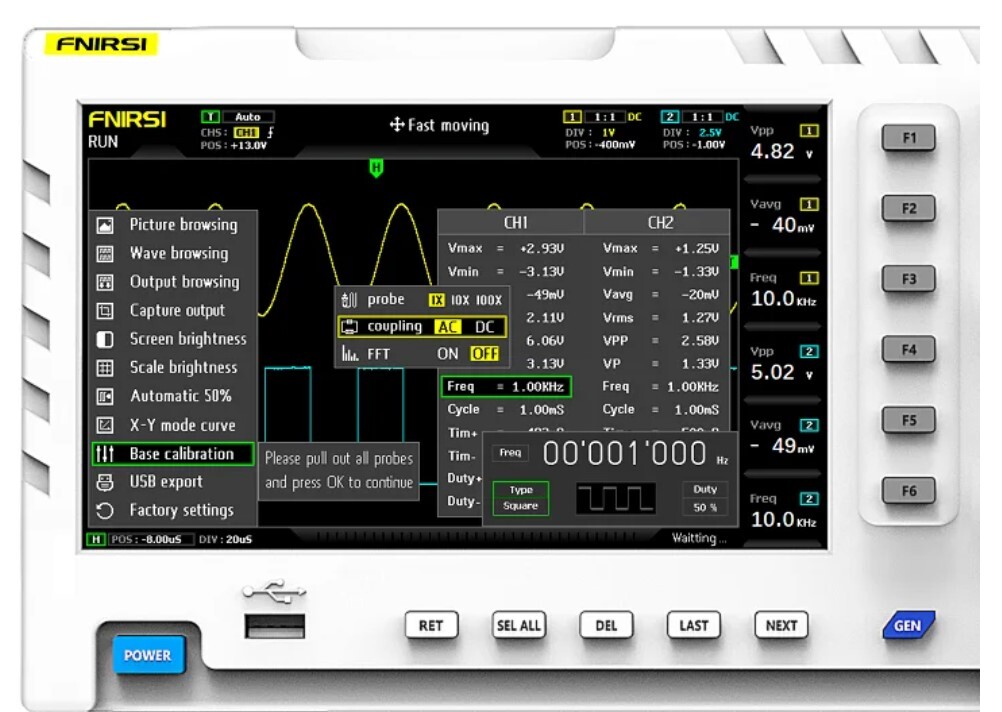Screen dimensions: 1002x712
Task: Click the cyan channel 2 badge in header
Action: tap(670, 116)
